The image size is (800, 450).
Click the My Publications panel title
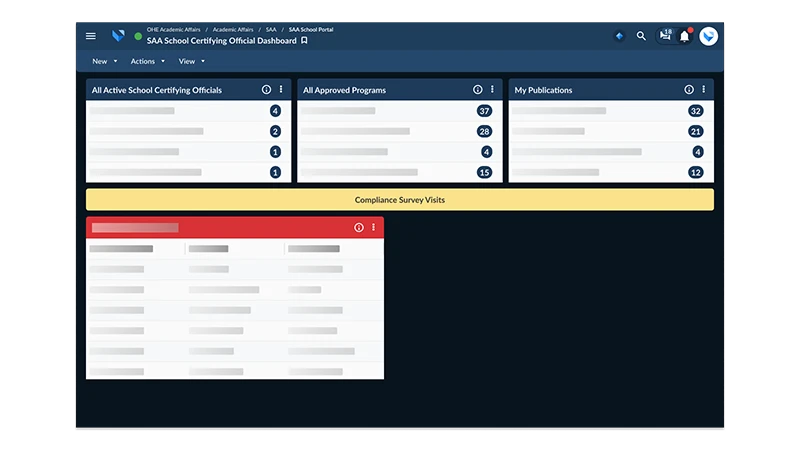(543, 90)
